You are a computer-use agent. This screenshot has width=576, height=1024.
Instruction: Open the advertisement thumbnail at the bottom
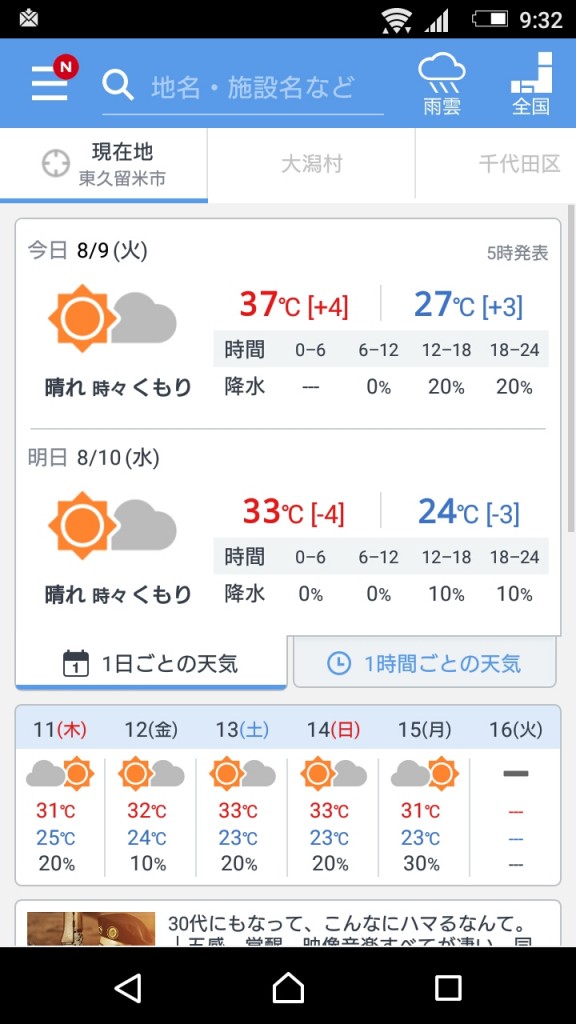click(91, 929)
